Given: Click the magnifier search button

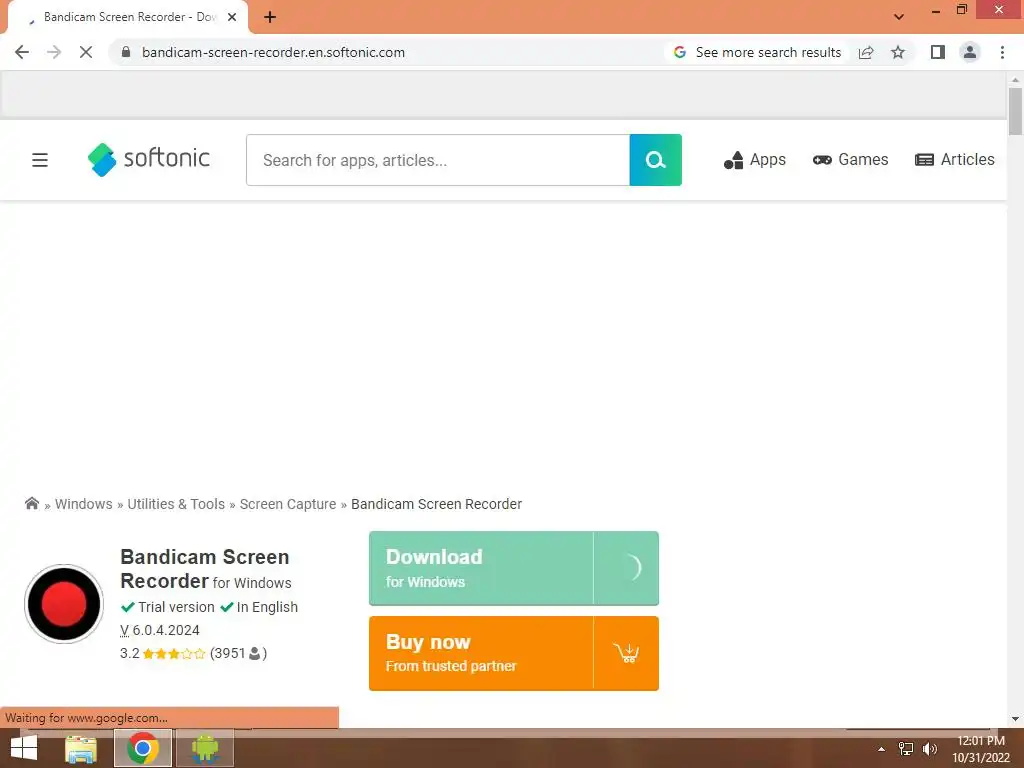Looking at the screenshot, I should tap(656, 160).
